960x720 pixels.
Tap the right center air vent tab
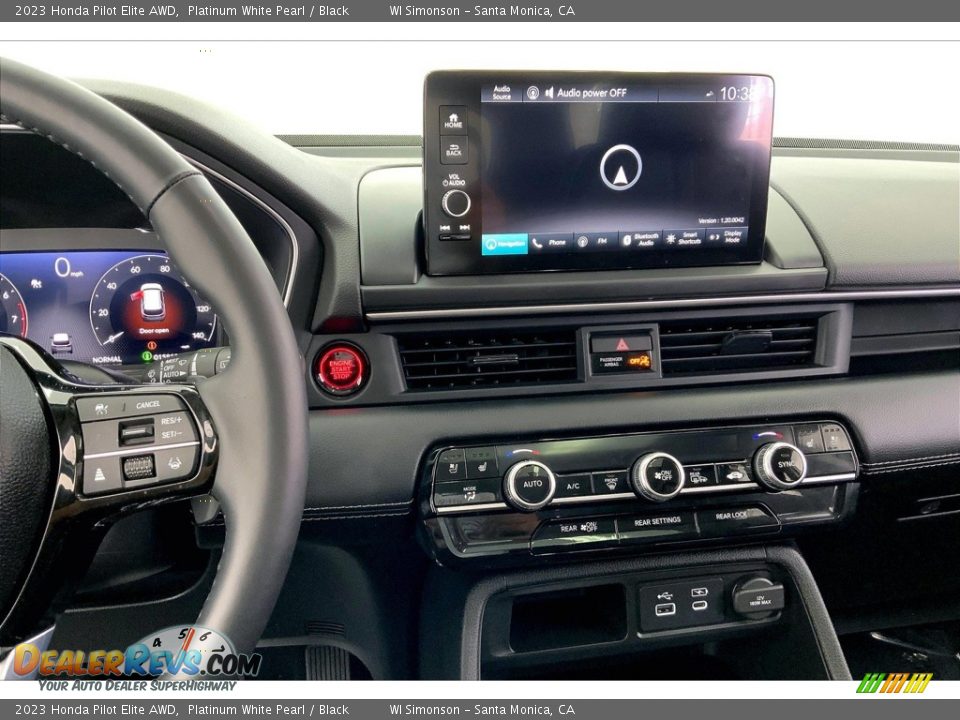pos(745,341)
